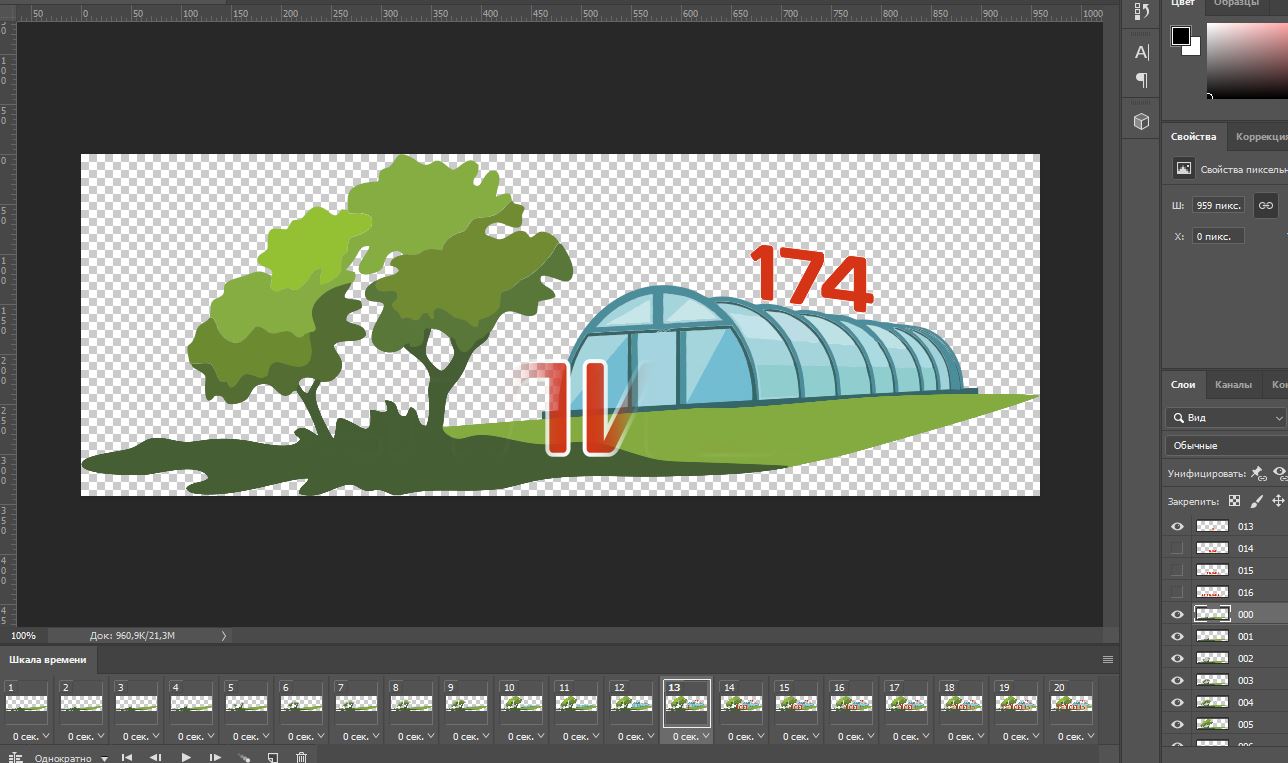The image size is (1288, 763).
Task: Select frame 19 thumbnail in timeline
Action: [1016, 703]
